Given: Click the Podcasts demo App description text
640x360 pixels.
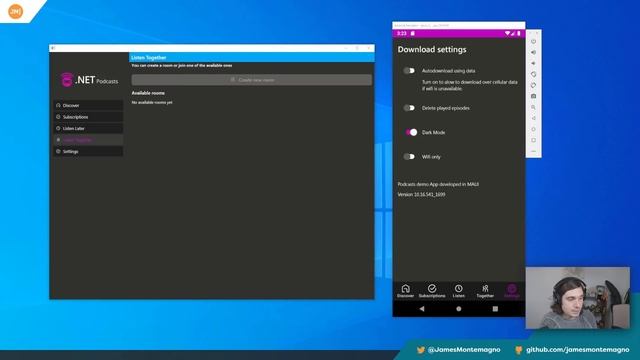Looking at the screenshot, I should (438, 184).
